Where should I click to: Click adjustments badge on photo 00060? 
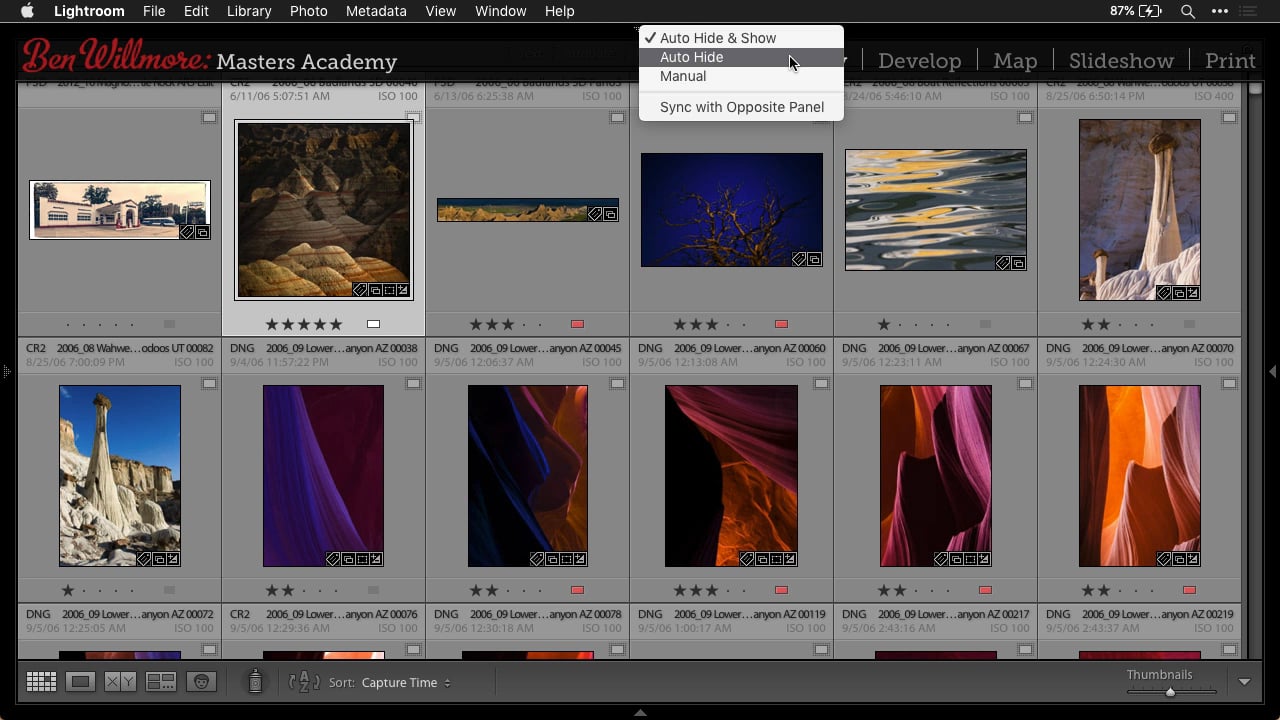(789, 559)
